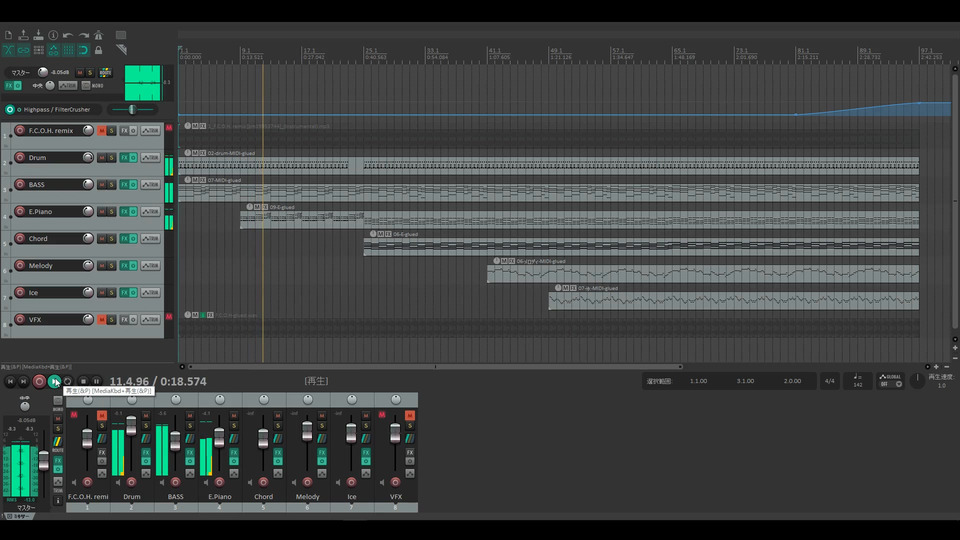Open TRIM envelope menu on E.Piano track

tap(150, 211)
